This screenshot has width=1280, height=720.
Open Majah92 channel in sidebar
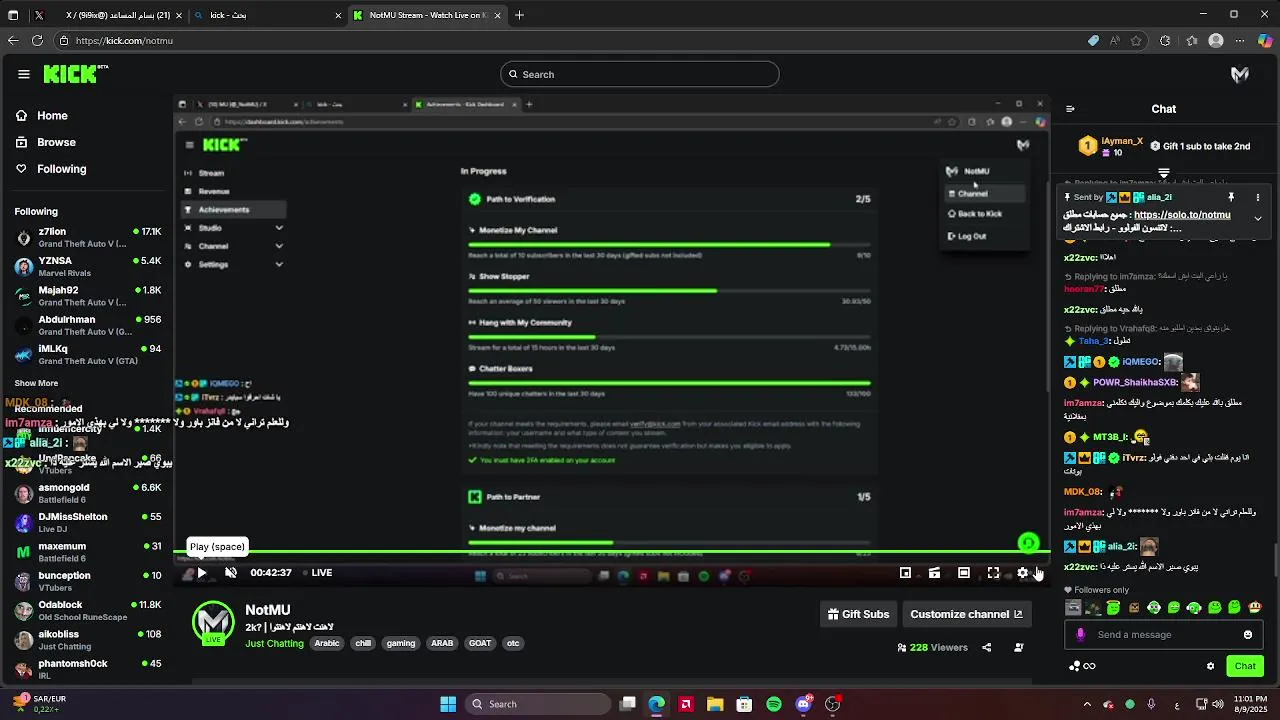click(88, 295)
